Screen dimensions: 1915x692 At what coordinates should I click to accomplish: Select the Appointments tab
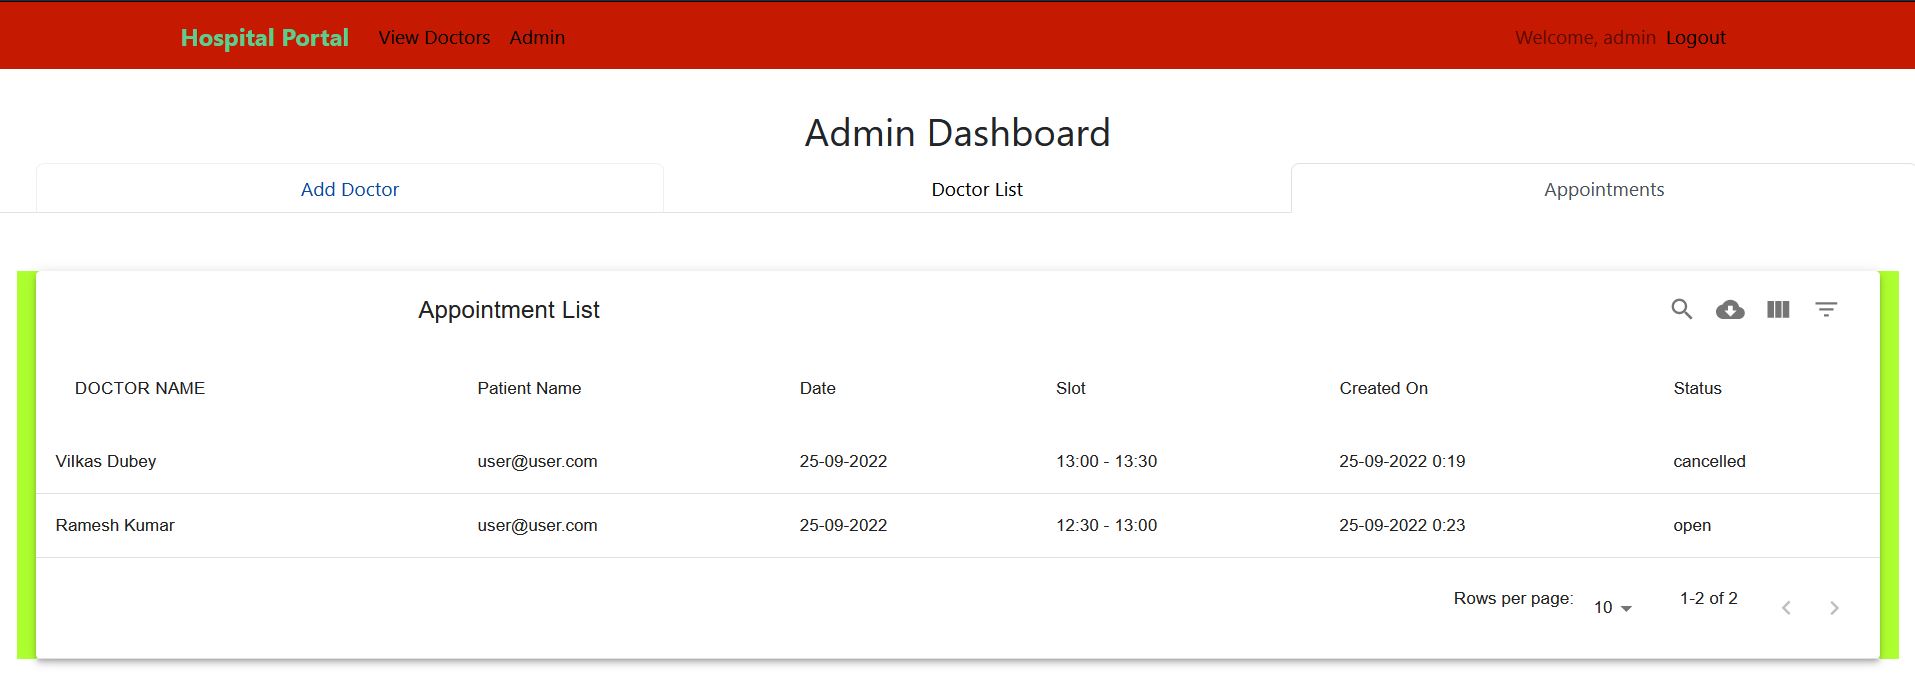(x=1603, y=189)
